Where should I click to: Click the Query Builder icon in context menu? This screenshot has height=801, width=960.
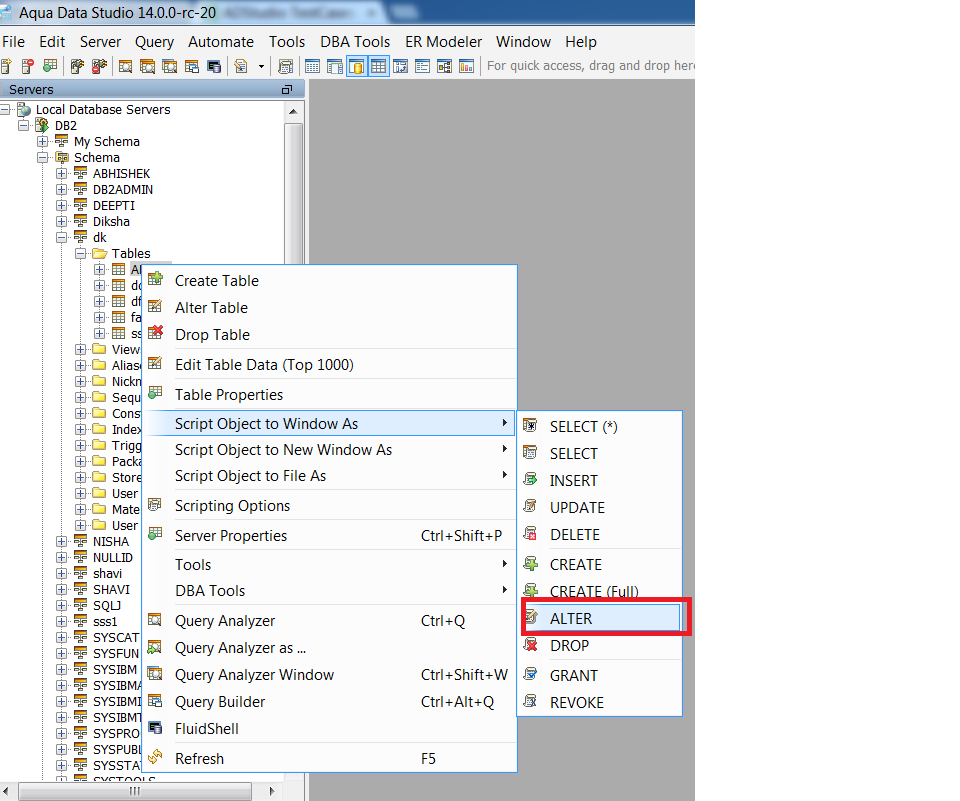point(156,701)
